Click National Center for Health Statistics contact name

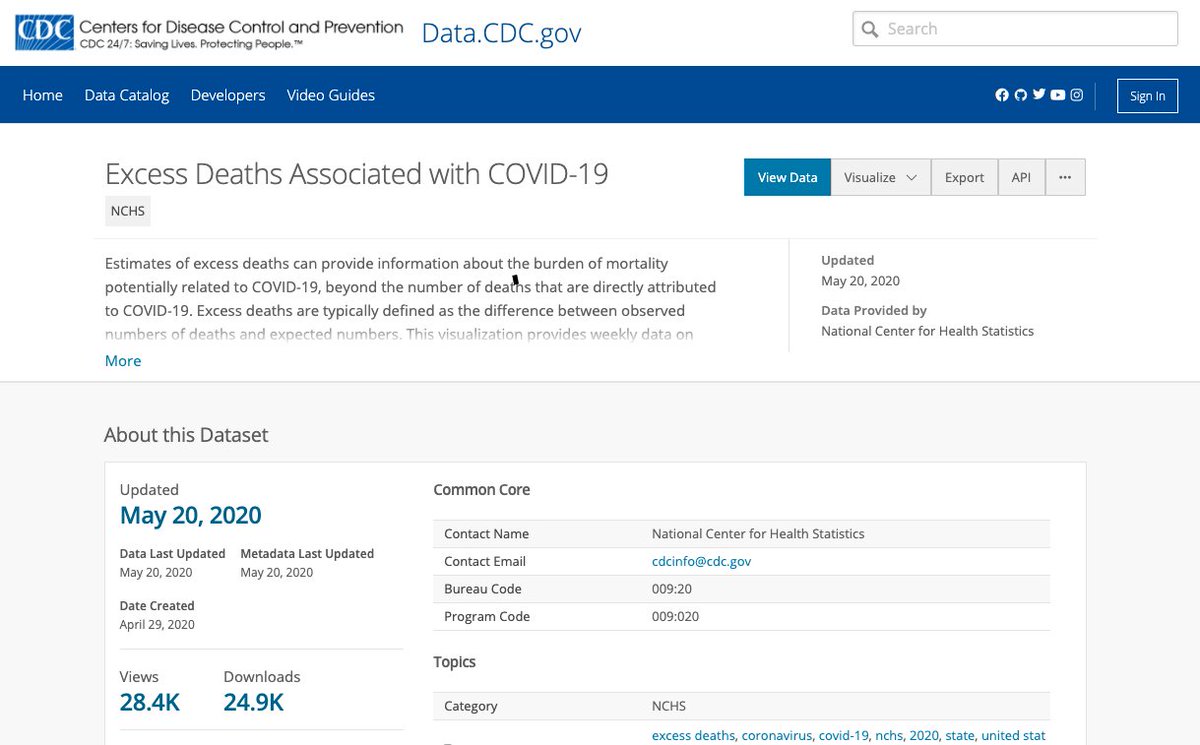(758, 534)
